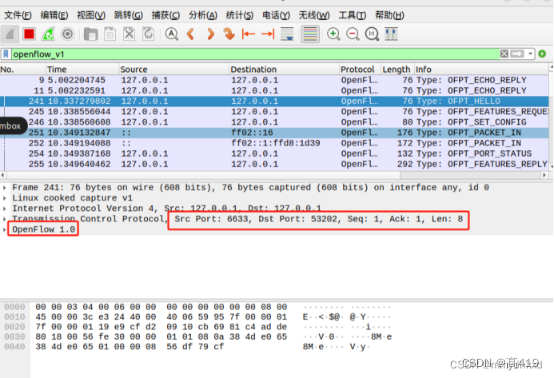The height and width of the screenshot is (378, 554).
Task: Sort by the Protocol column header
Action: click(360, 69)
